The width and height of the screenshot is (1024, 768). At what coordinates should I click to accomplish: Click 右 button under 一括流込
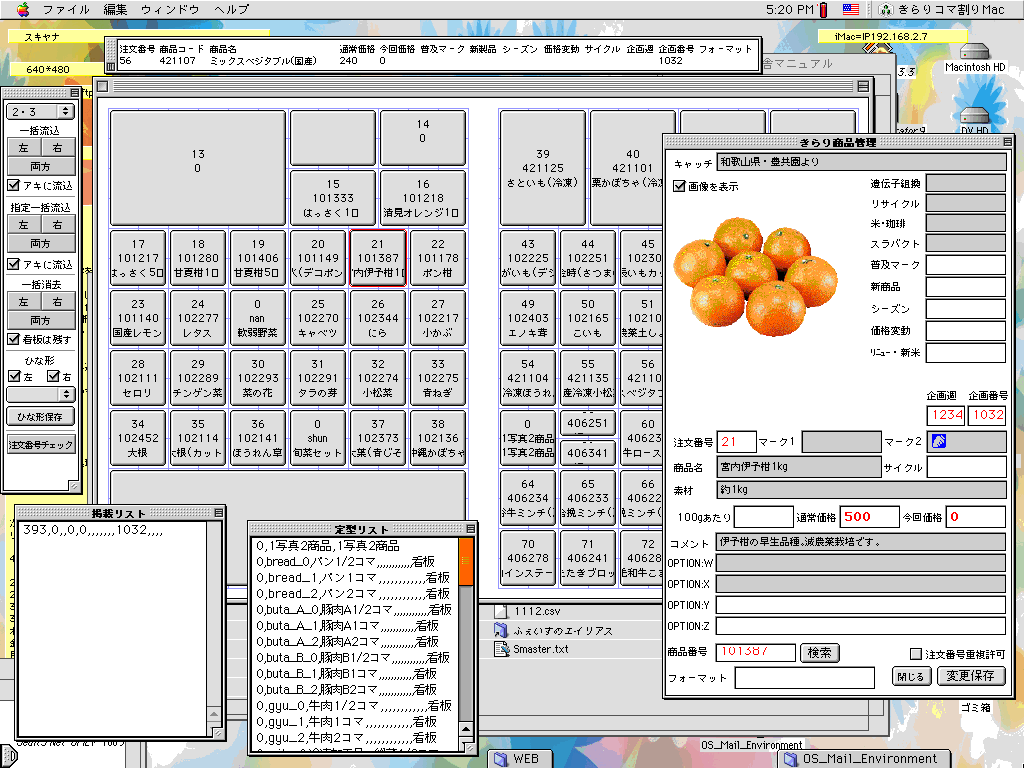click(57, 148)
